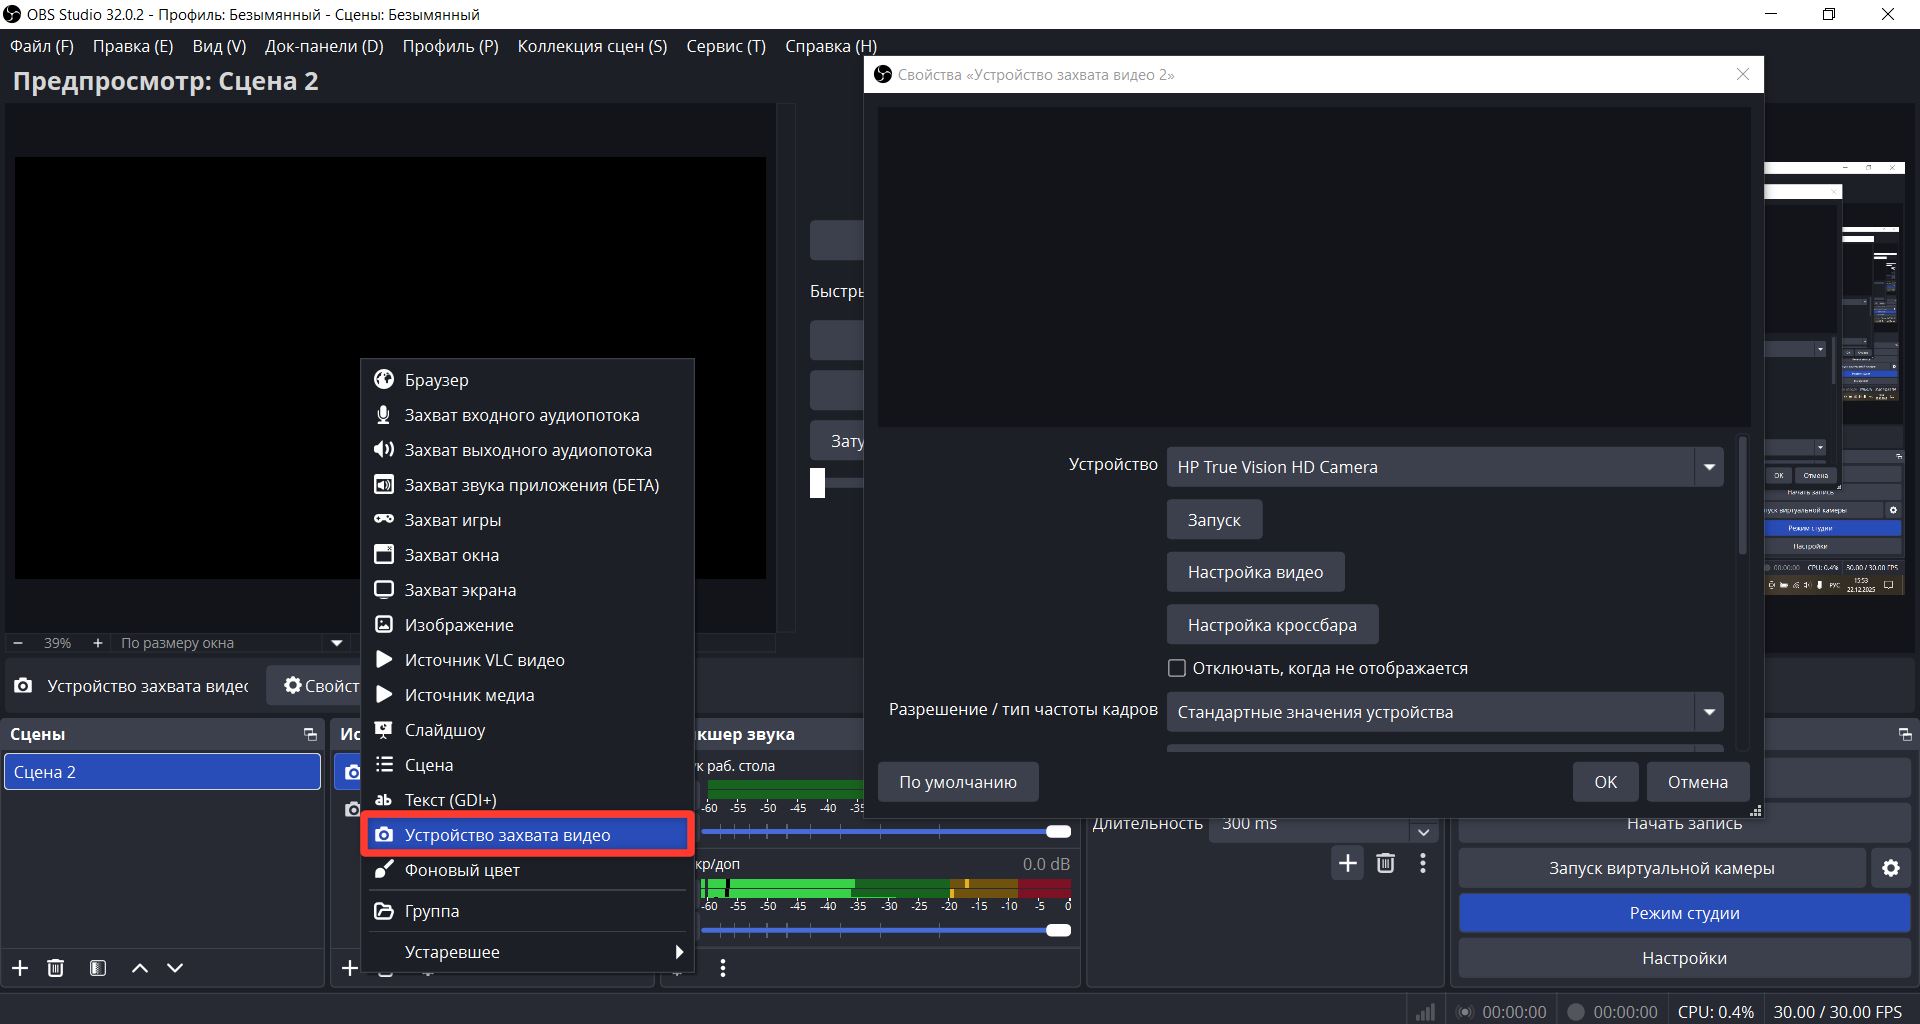
Task: Click the Mic/Aux volume slider handle
Action: pyautogui.click(x=1058, y=930)
